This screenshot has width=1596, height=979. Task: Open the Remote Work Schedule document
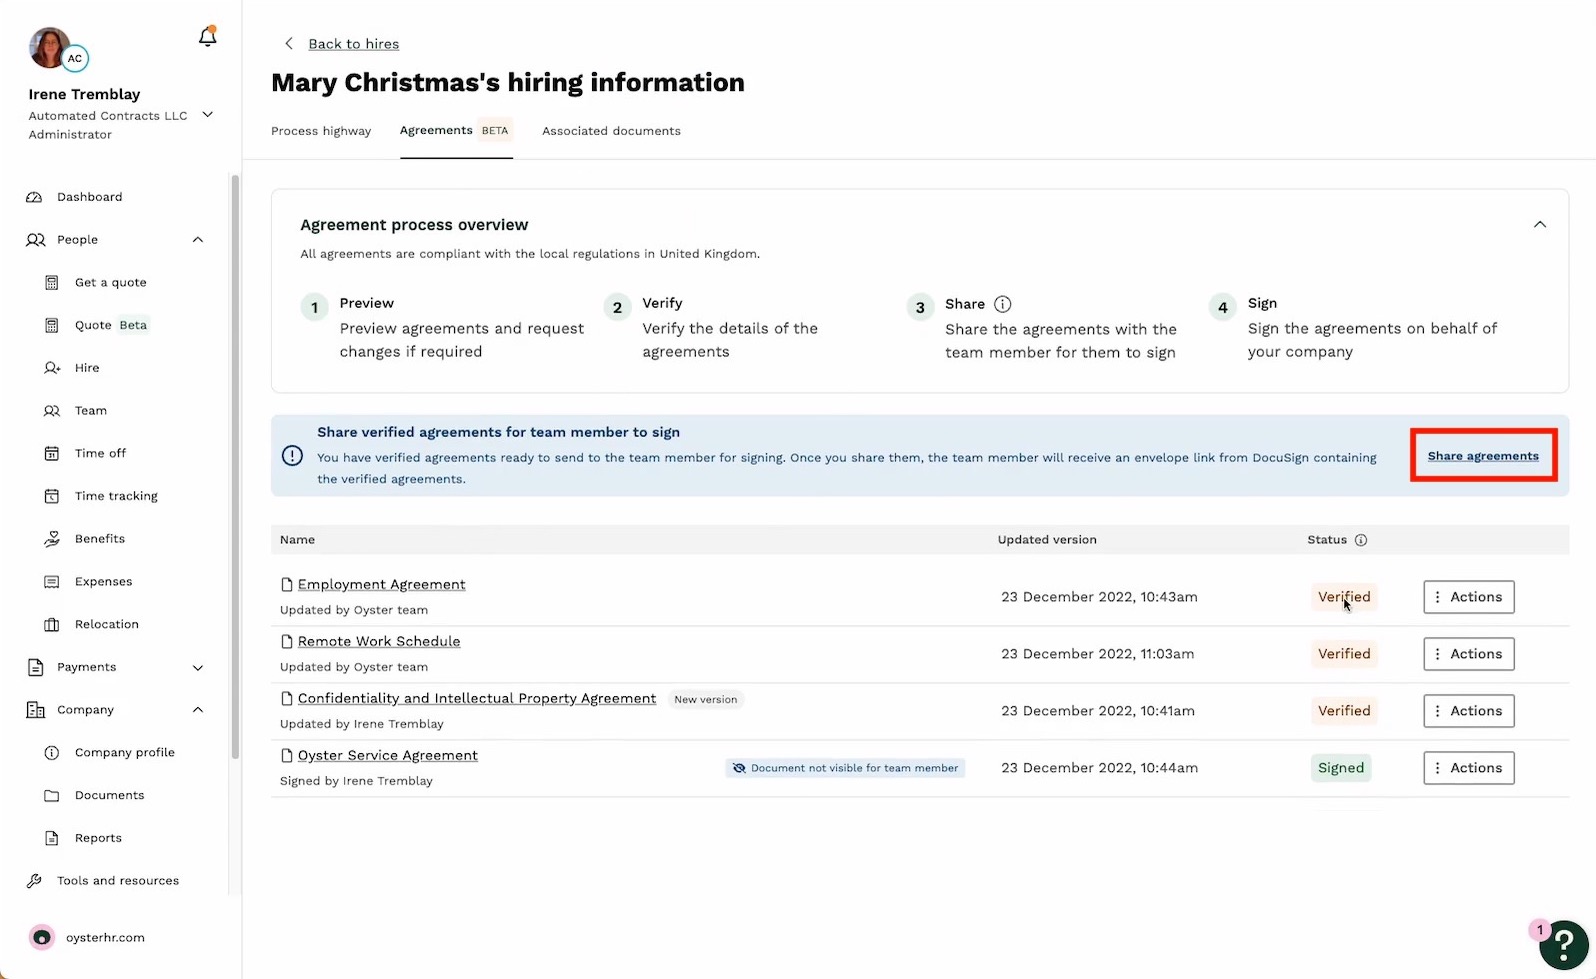pyautogui.click(x=379, y=641)
